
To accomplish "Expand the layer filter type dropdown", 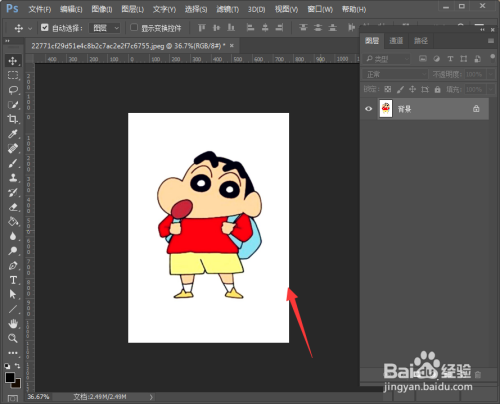I will click(387, 59).
